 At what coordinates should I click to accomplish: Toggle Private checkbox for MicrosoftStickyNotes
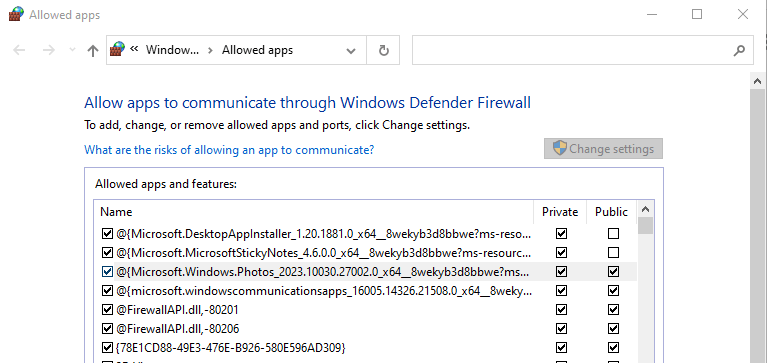pos(562,253)
